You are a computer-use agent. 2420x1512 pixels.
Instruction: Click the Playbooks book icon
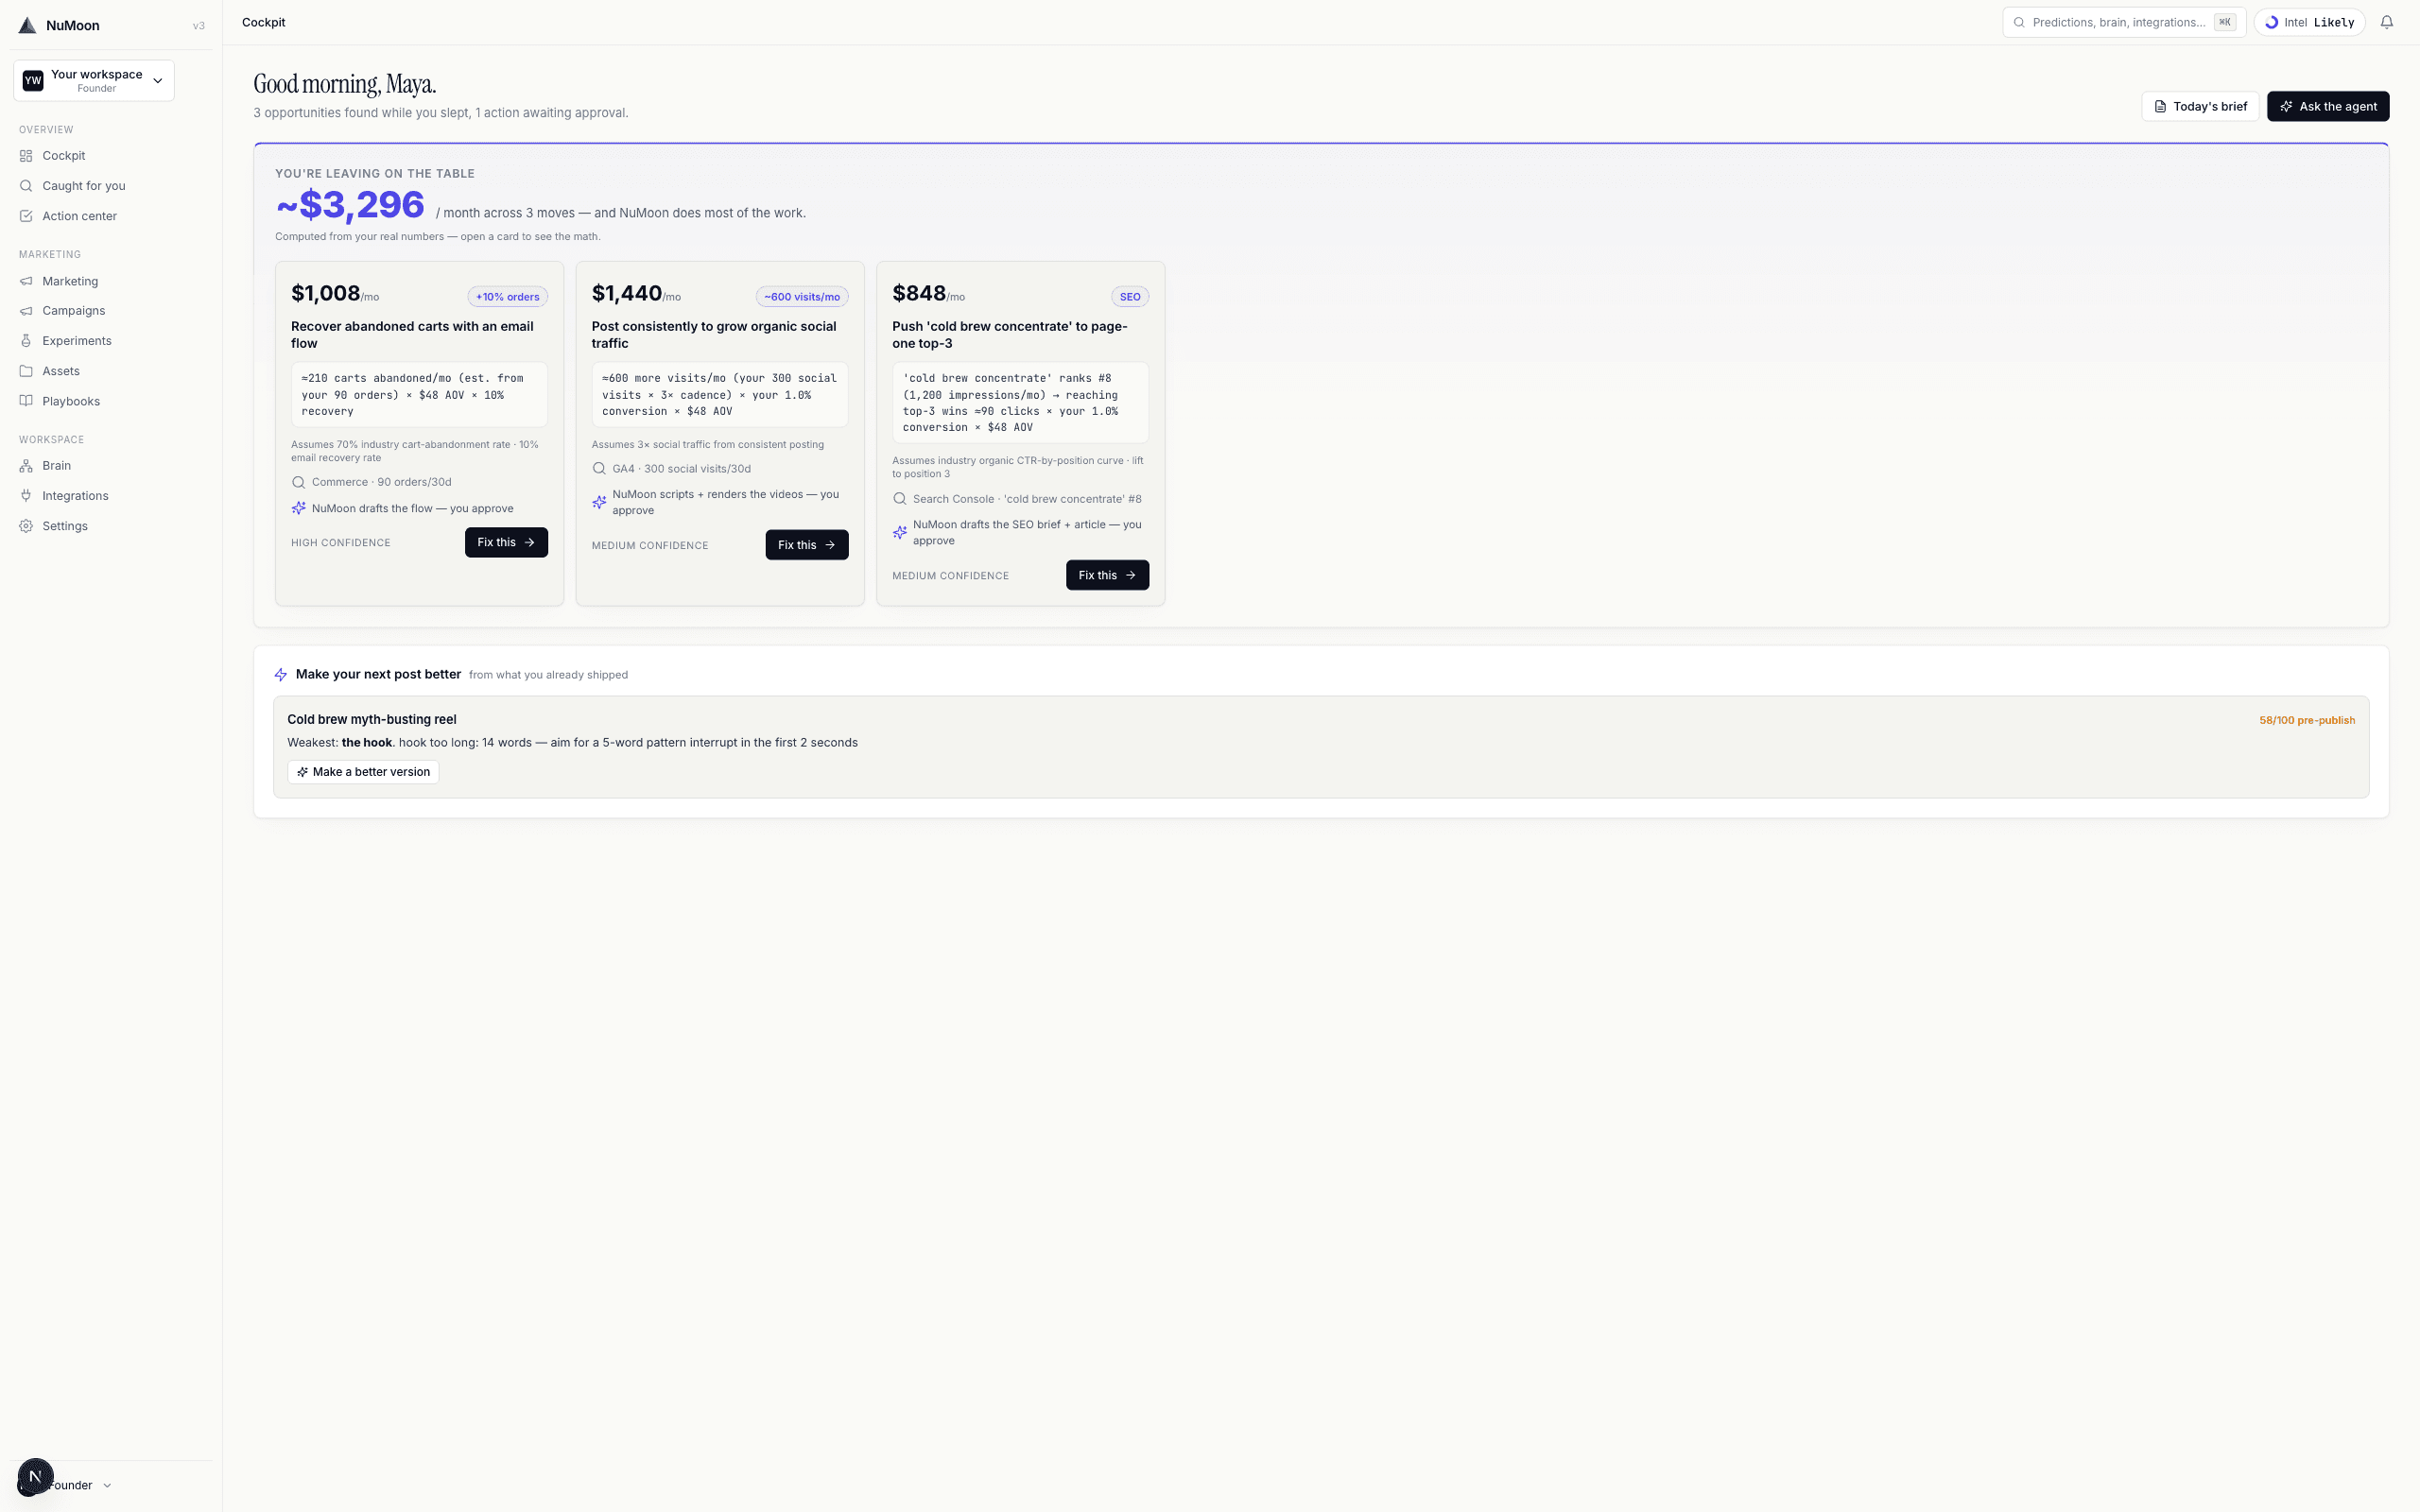26,401
